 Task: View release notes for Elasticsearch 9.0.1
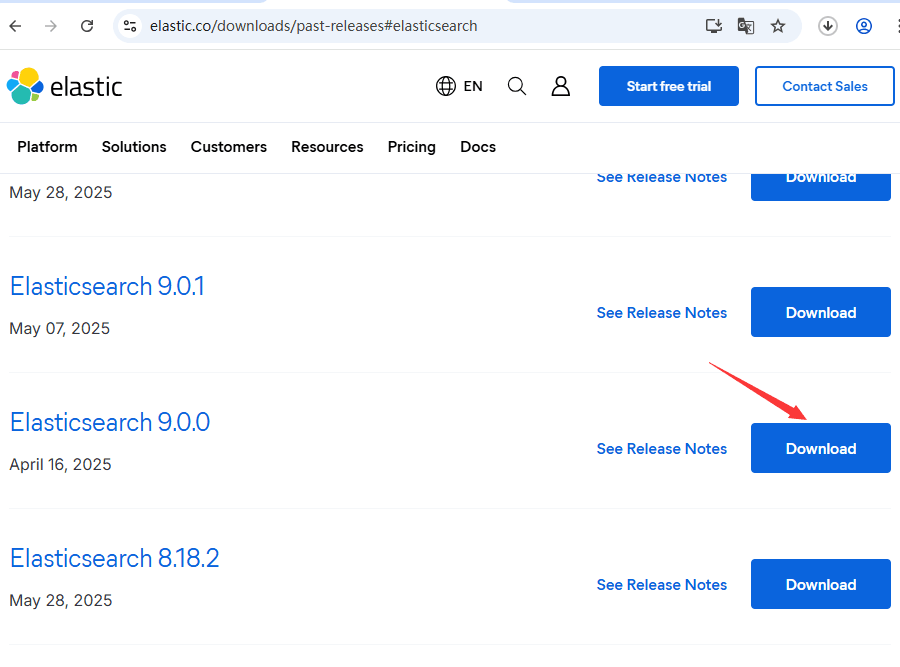[x=662, y=313]
